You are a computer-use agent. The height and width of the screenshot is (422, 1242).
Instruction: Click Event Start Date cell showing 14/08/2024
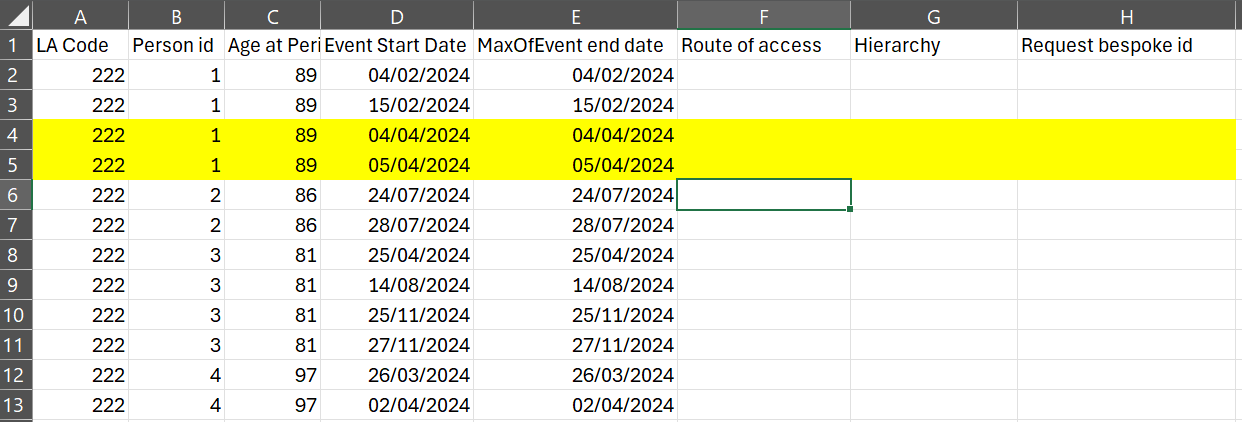(397, 285)
